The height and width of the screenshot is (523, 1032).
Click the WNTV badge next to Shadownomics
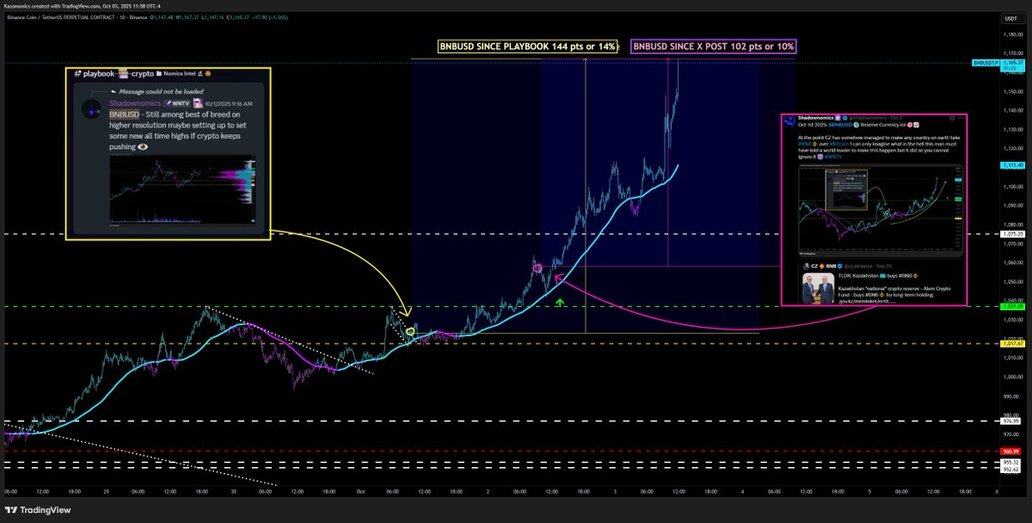click(x=178, y=104)
